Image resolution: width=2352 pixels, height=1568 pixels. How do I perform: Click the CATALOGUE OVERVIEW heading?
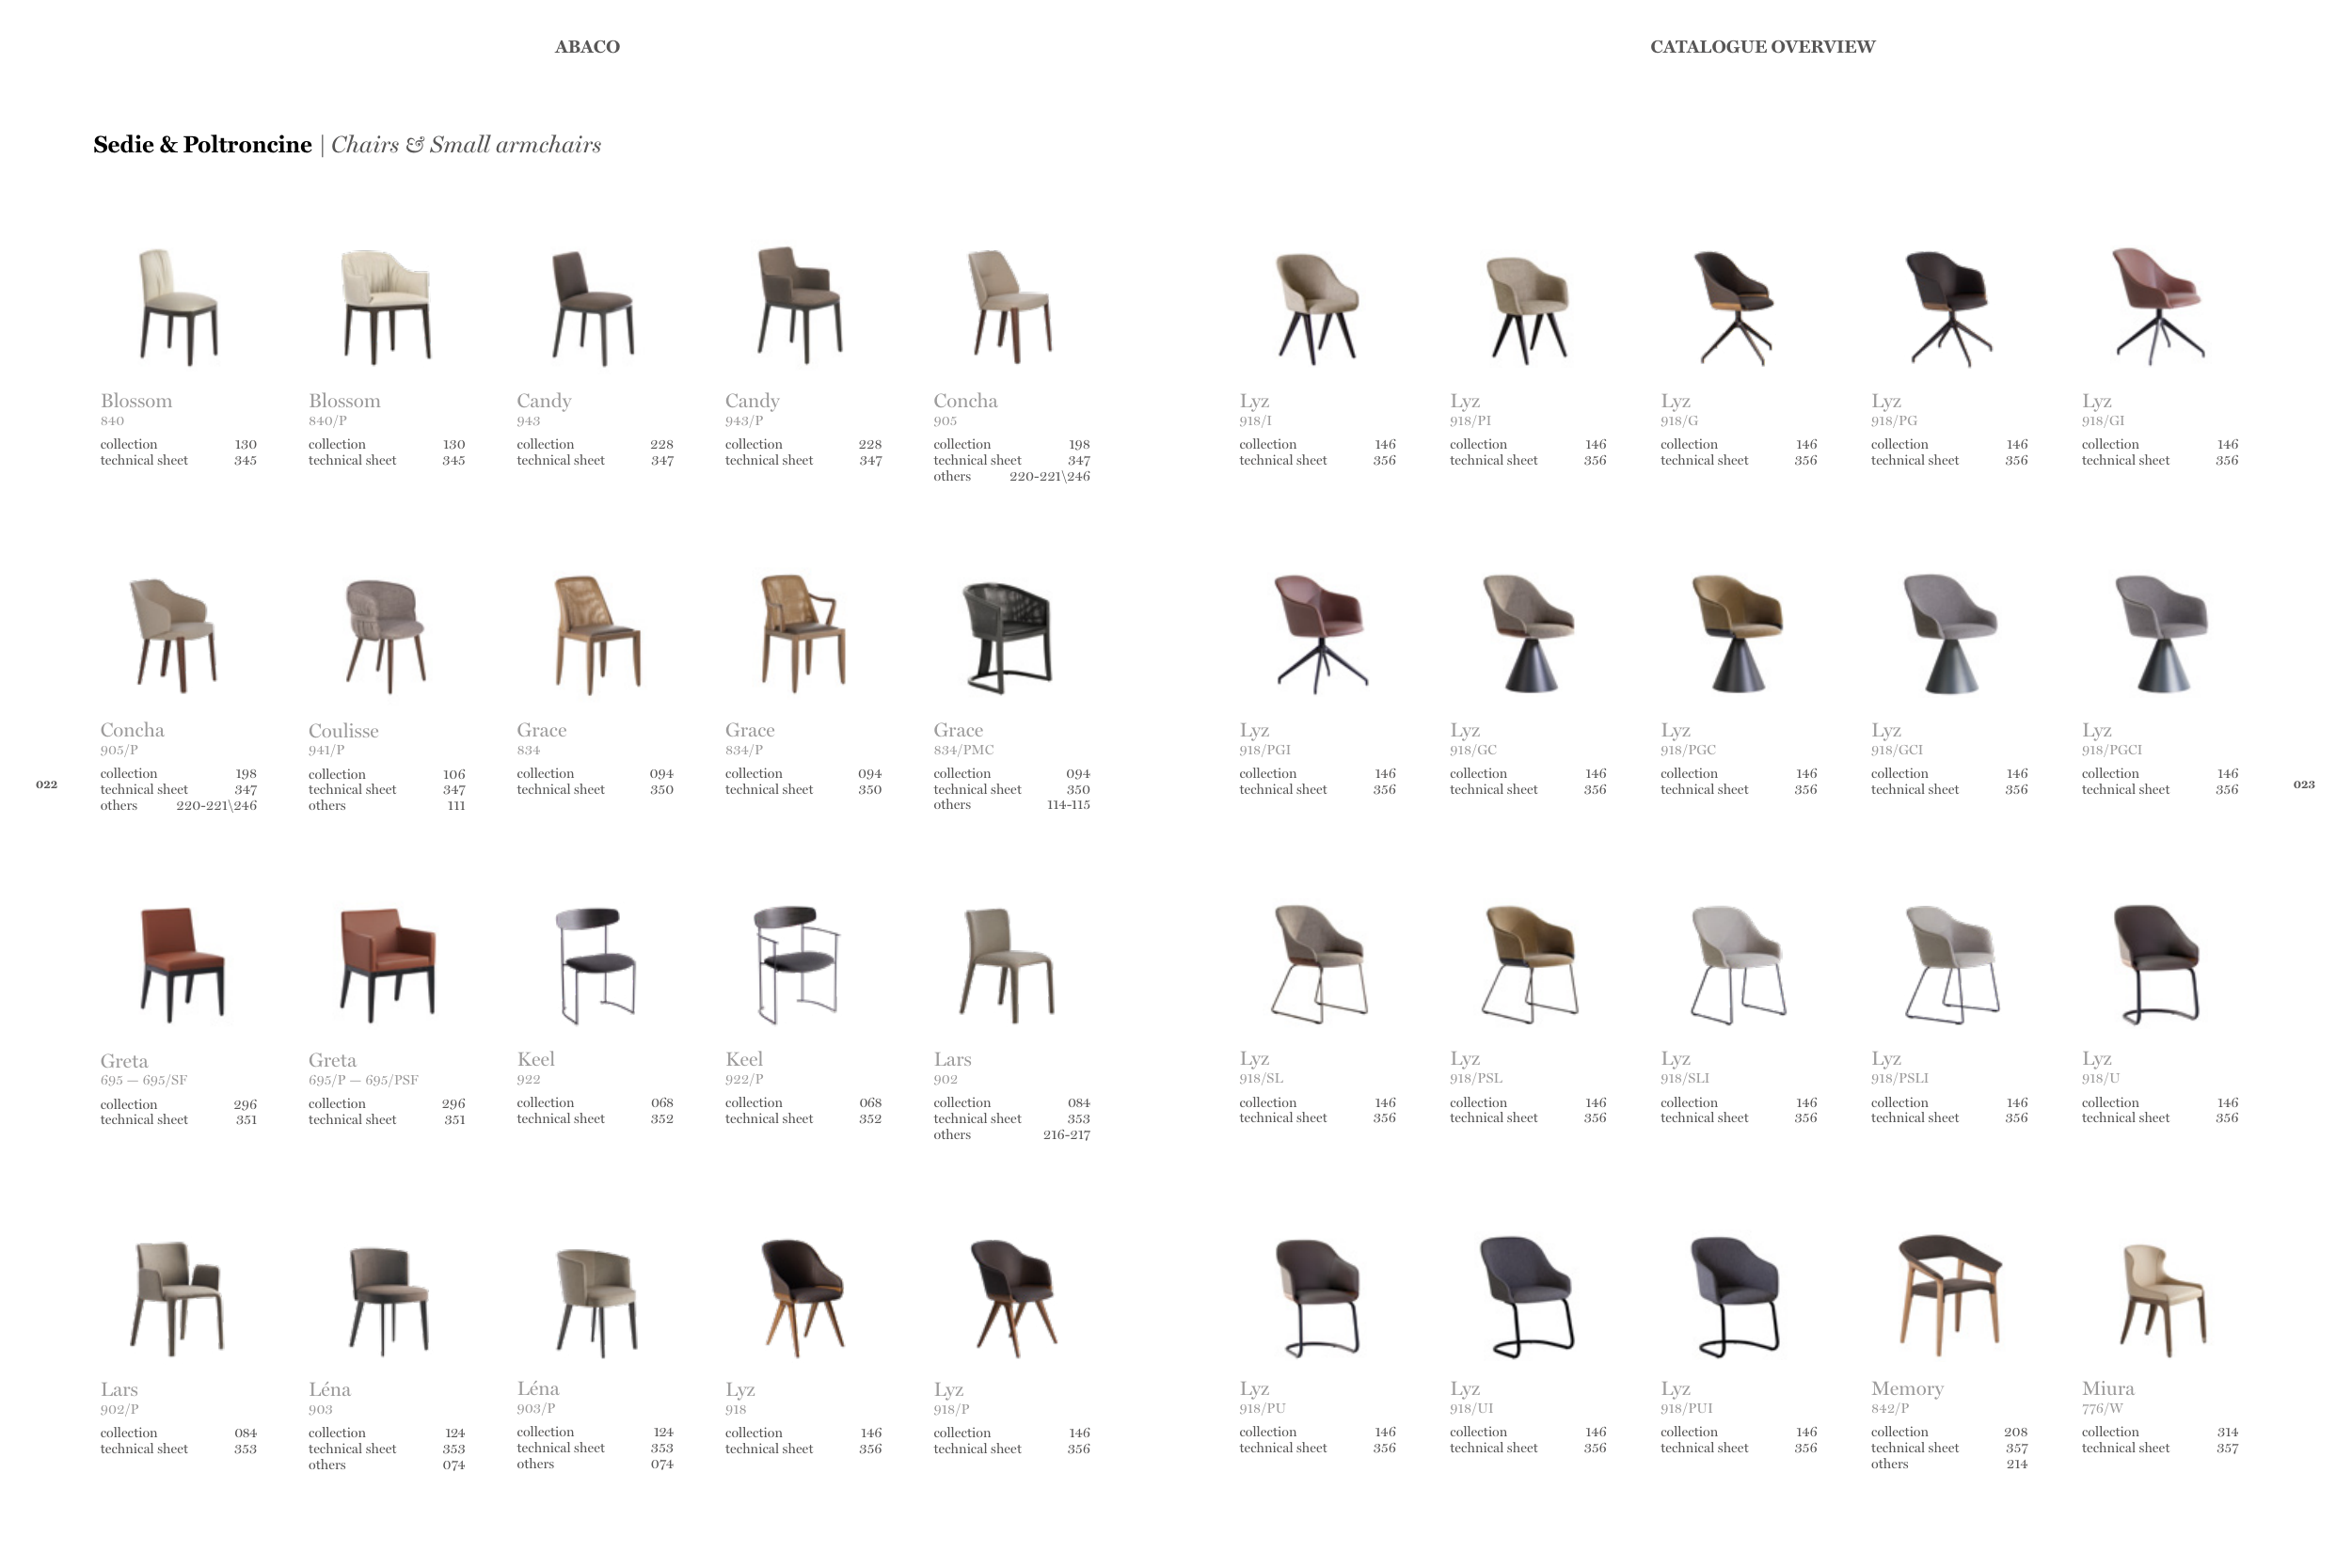pos(1762,47)
